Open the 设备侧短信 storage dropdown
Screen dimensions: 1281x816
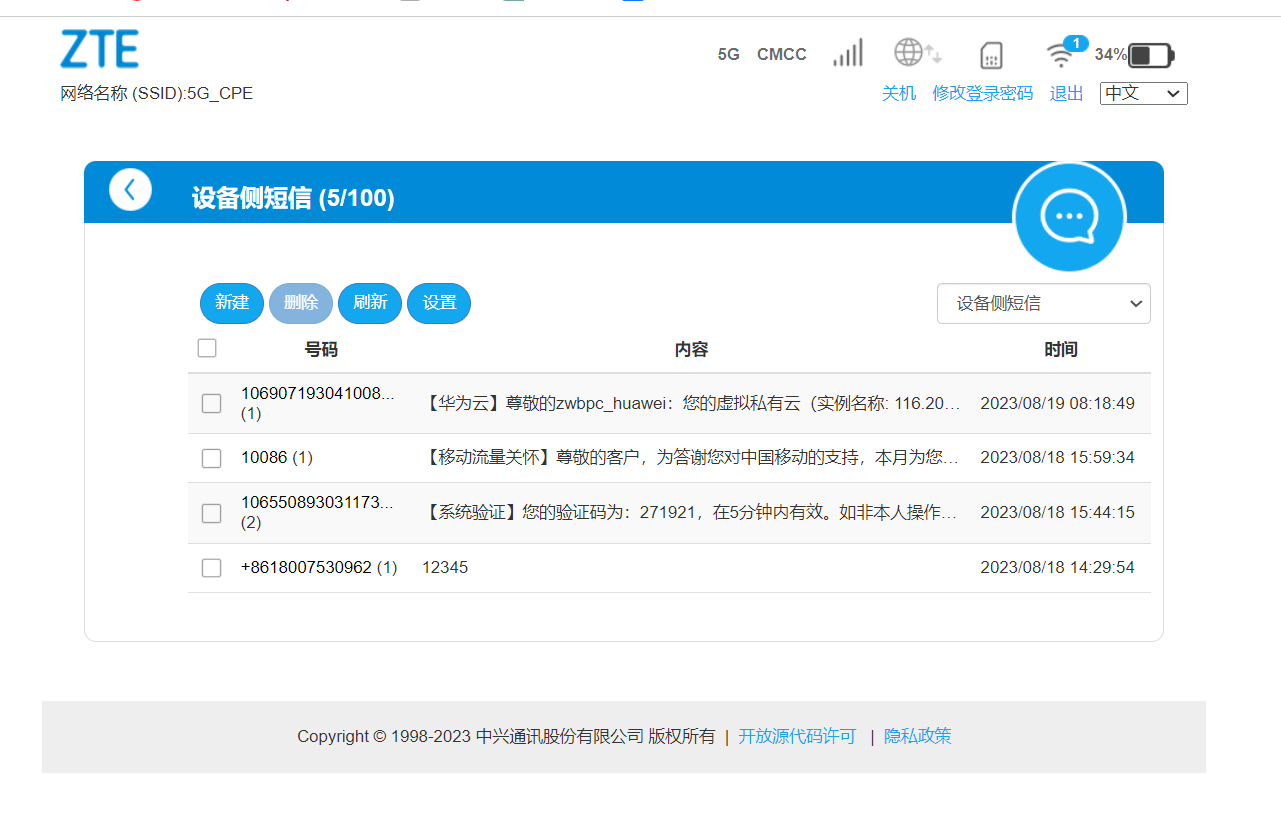tap(1043, 304)
